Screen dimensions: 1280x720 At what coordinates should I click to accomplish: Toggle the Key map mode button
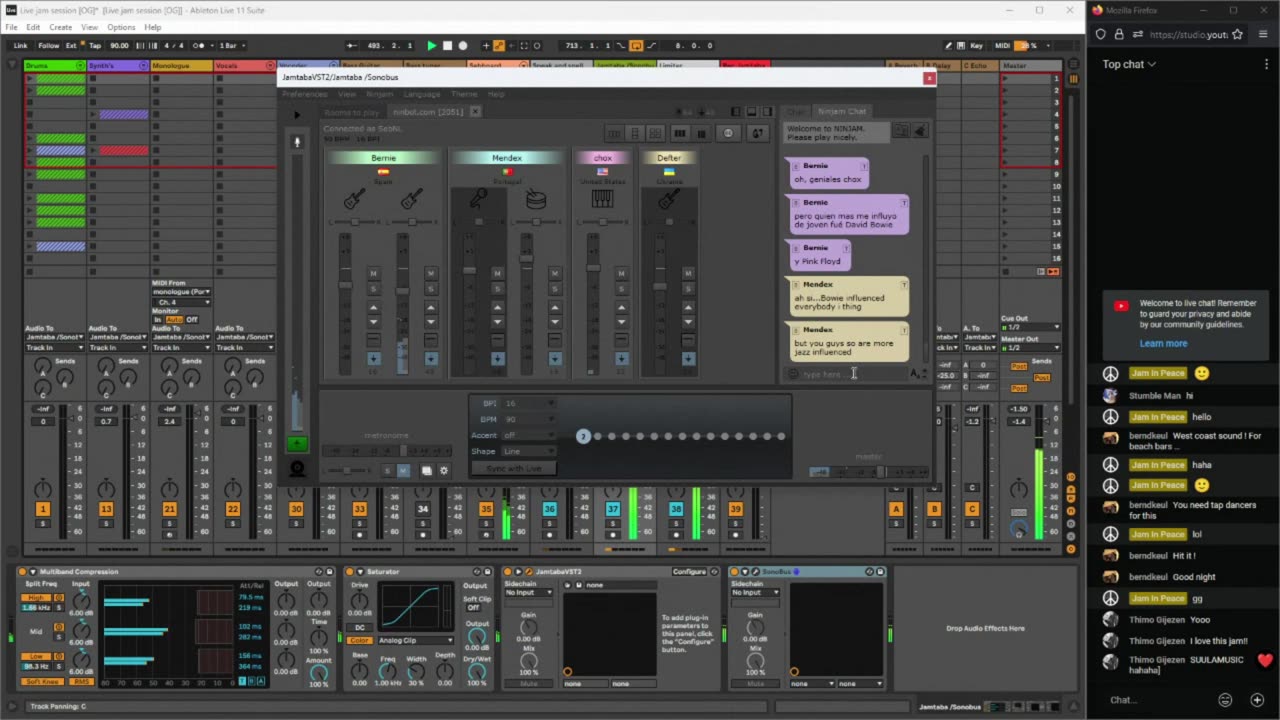click(976, 45)
